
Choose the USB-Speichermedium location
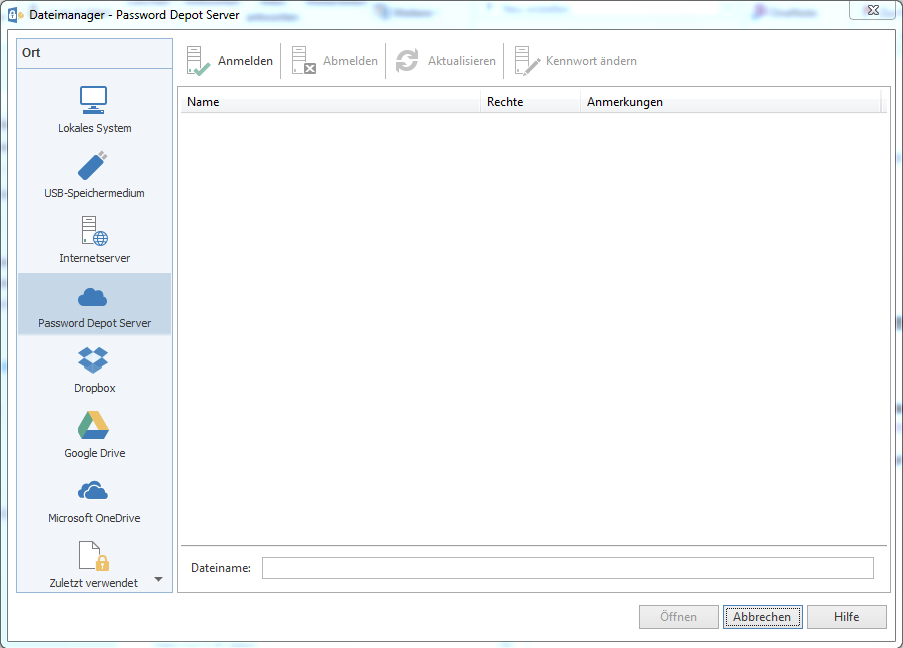(x=94, y=175)
